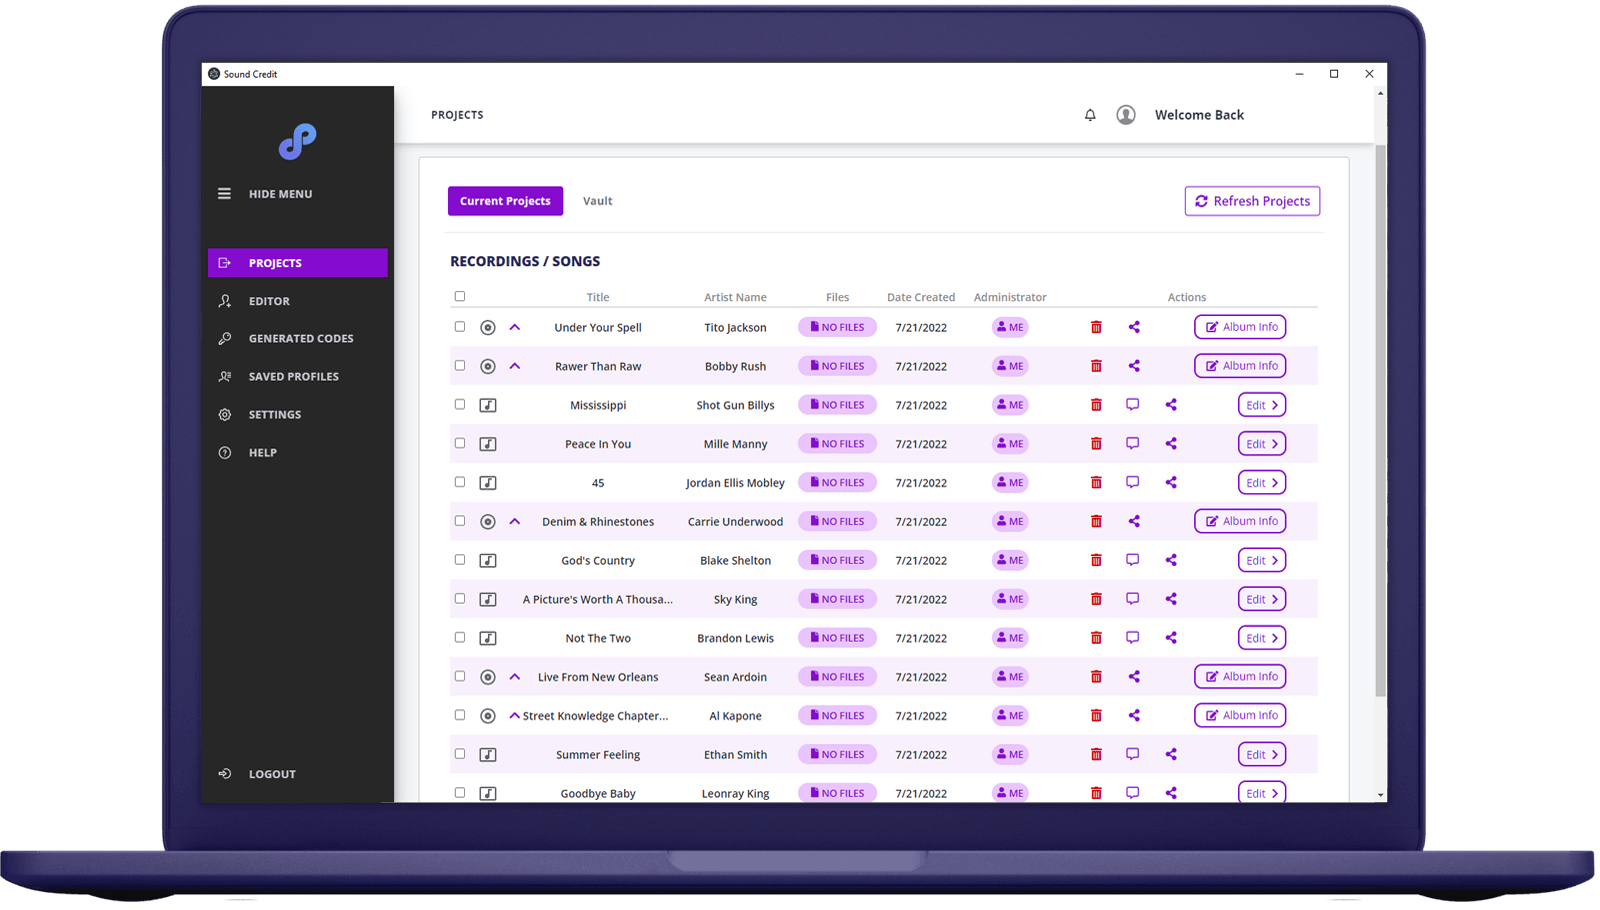Screen dimensions: 1600x910
Task: Open Album Info for Street Knowledge Chapter
Action: pos(1239,715)
